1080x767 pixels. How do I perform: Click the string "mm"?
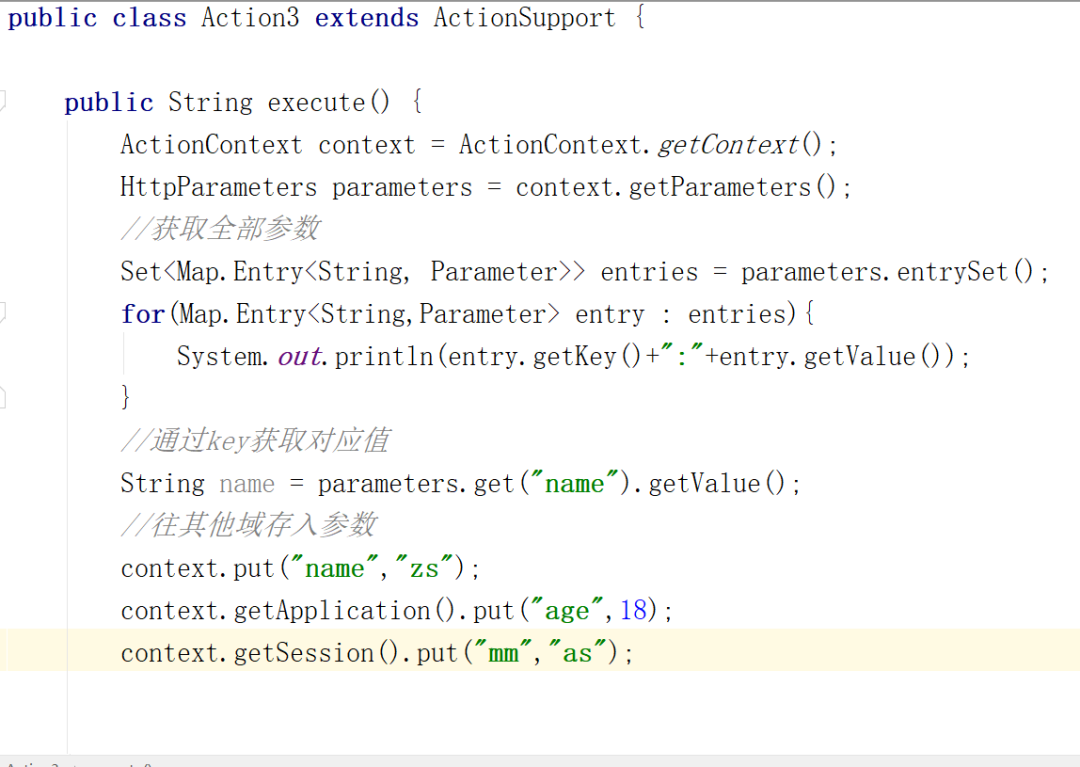503,653
